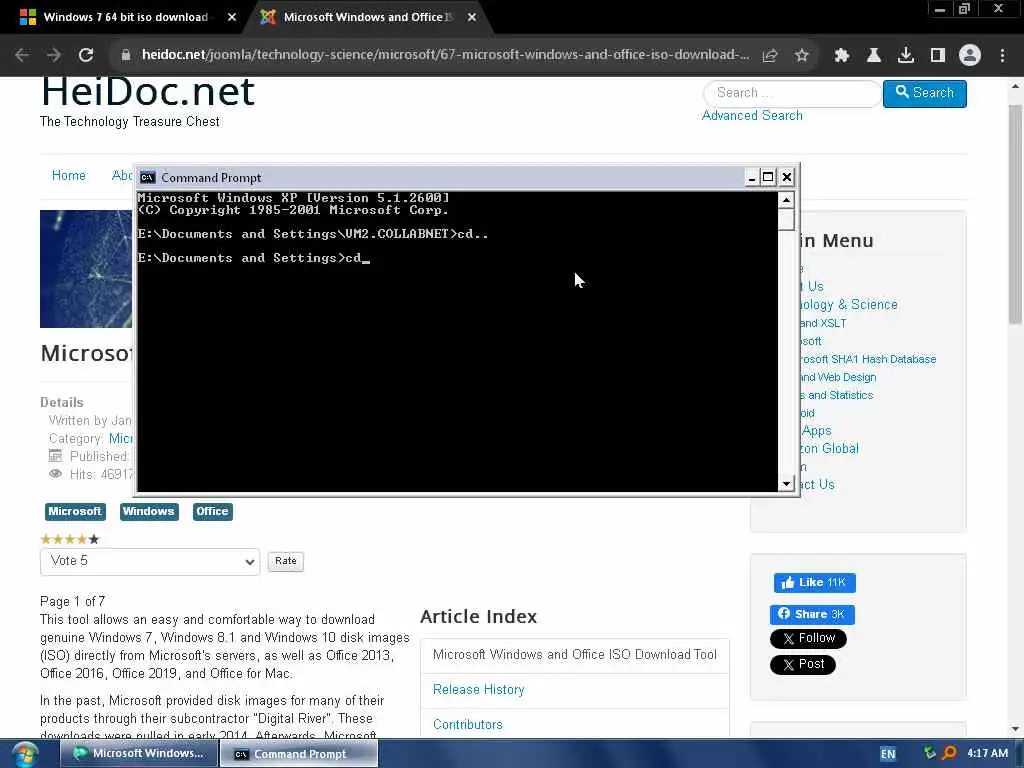1024x768 pixels.
Task: Open Release History in Article Index
Action: click(x=479, y=690)
